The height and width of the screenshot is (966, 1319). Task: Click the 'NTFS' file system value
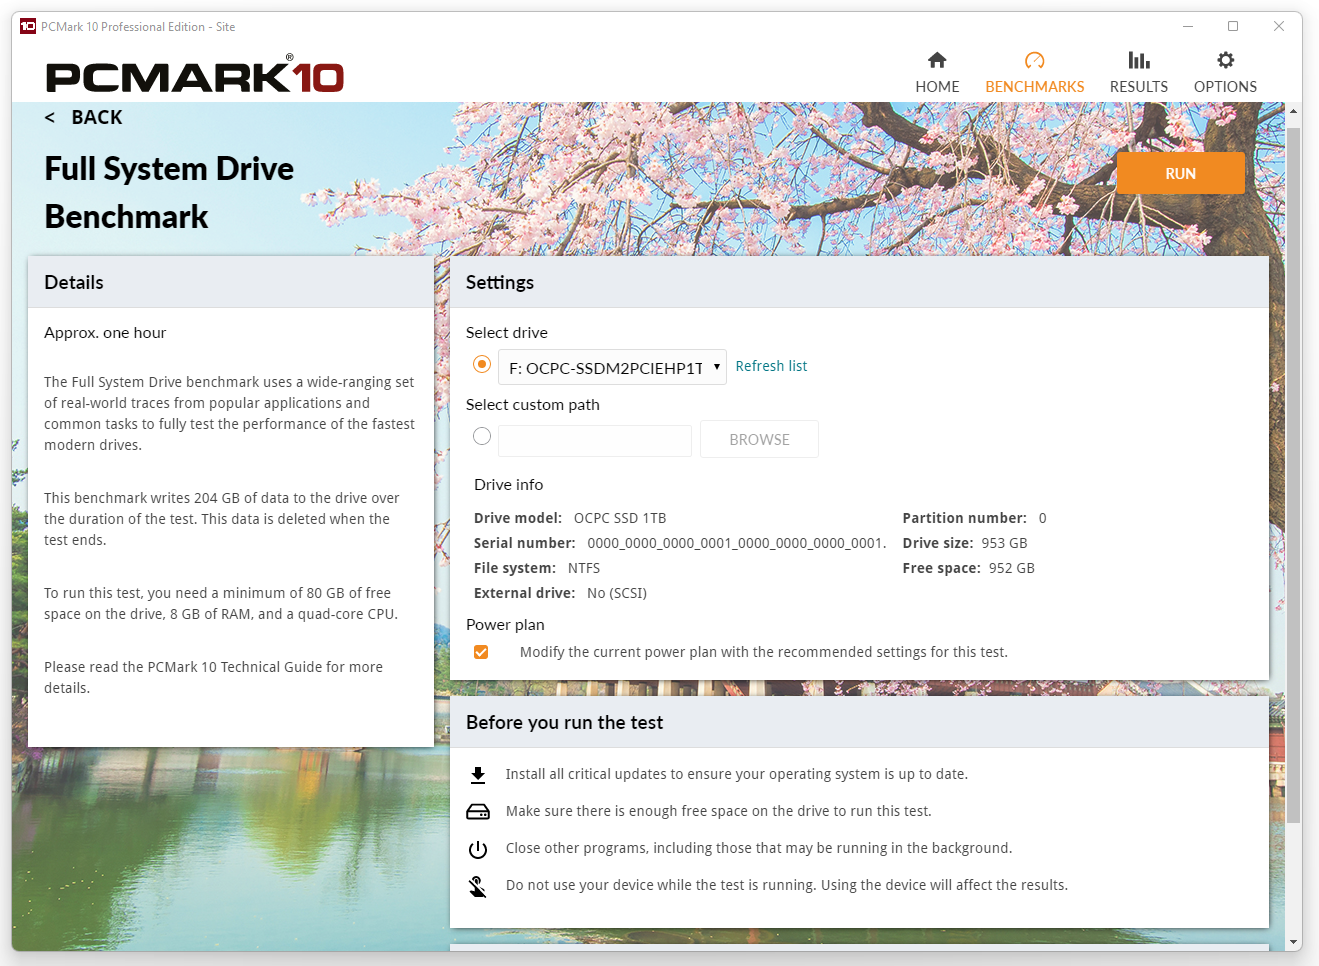click(584, 568)
